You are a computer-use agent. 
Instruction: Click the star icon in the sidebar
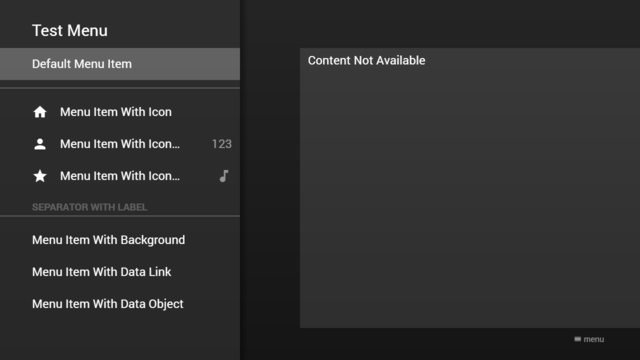(x=40, y=176)
